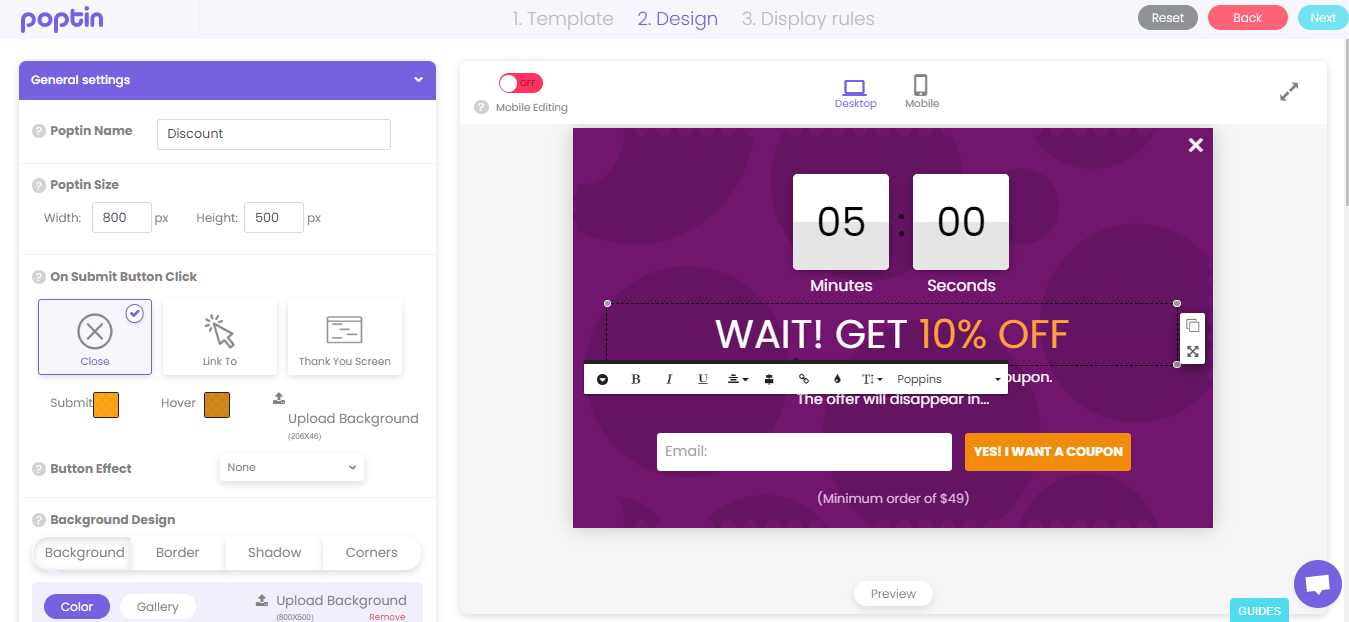The image size is (1349, 622).
Task: Open the text color droplet tool
Action: pyautogui.click(x=836, y=378)
